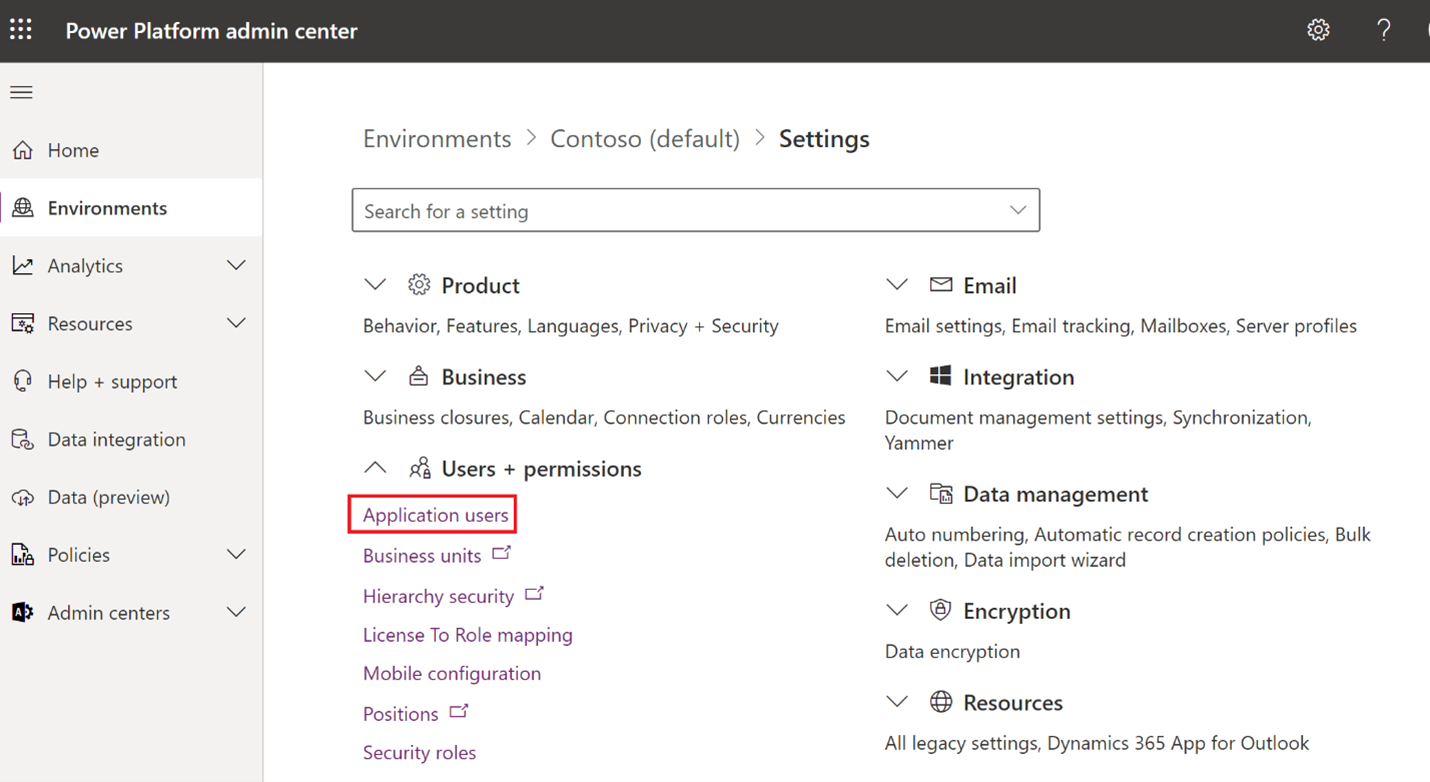Image resolution: width=1430 pixels, height=782 pixels.
Task: Open the Security roles link
Action: coord(419,753)
